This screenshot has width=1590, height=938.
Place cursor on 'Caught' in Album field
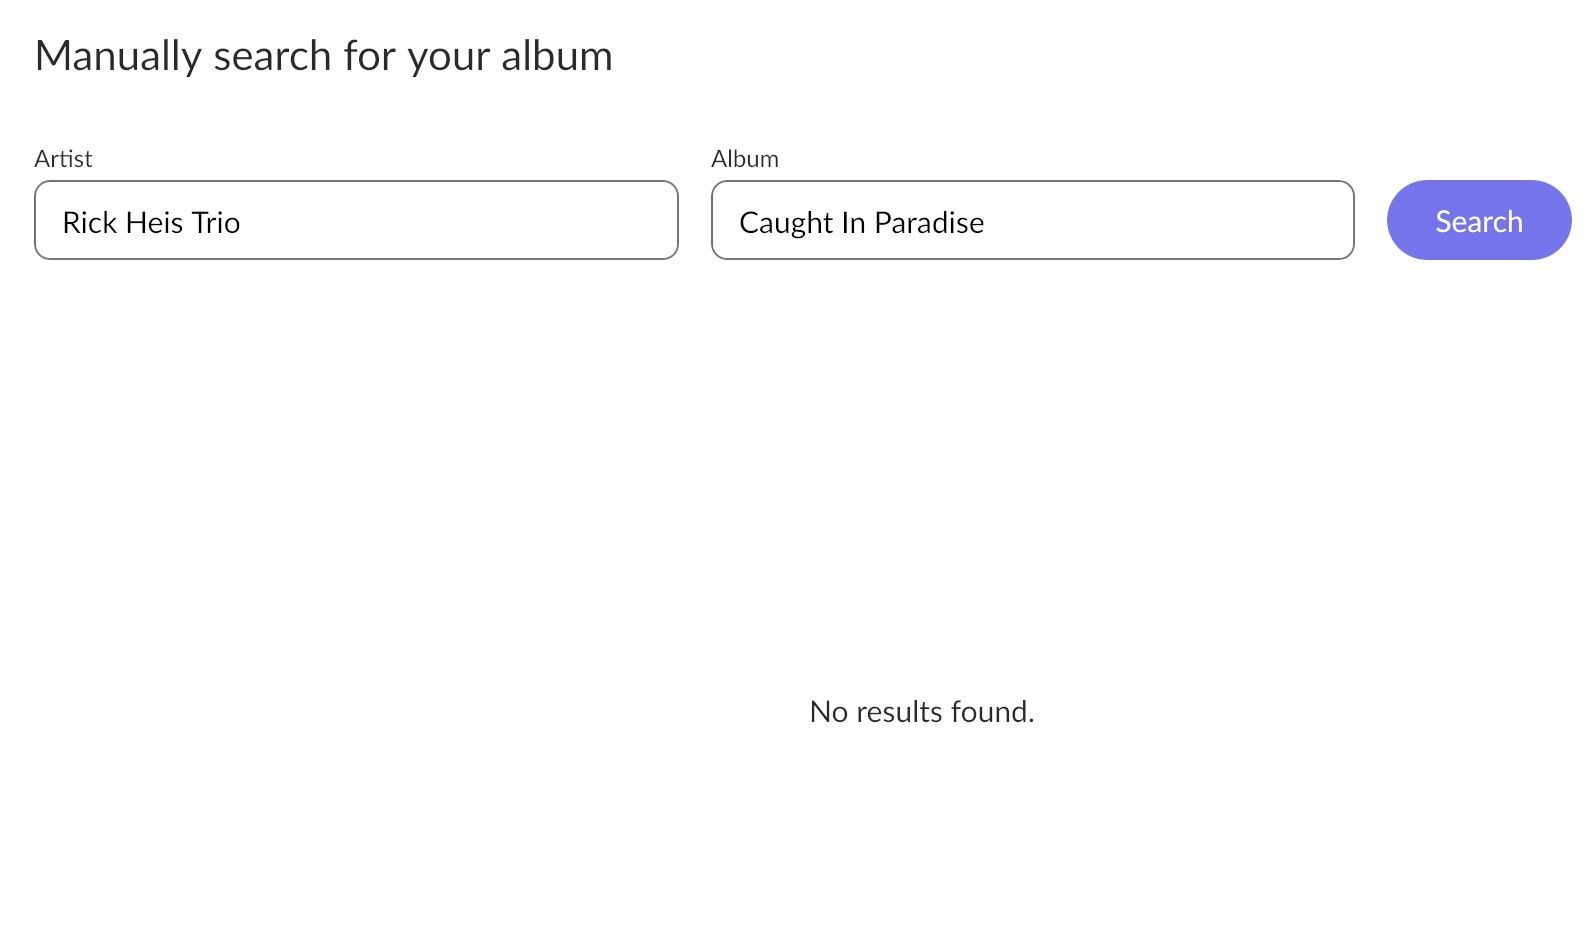[786, 223]
